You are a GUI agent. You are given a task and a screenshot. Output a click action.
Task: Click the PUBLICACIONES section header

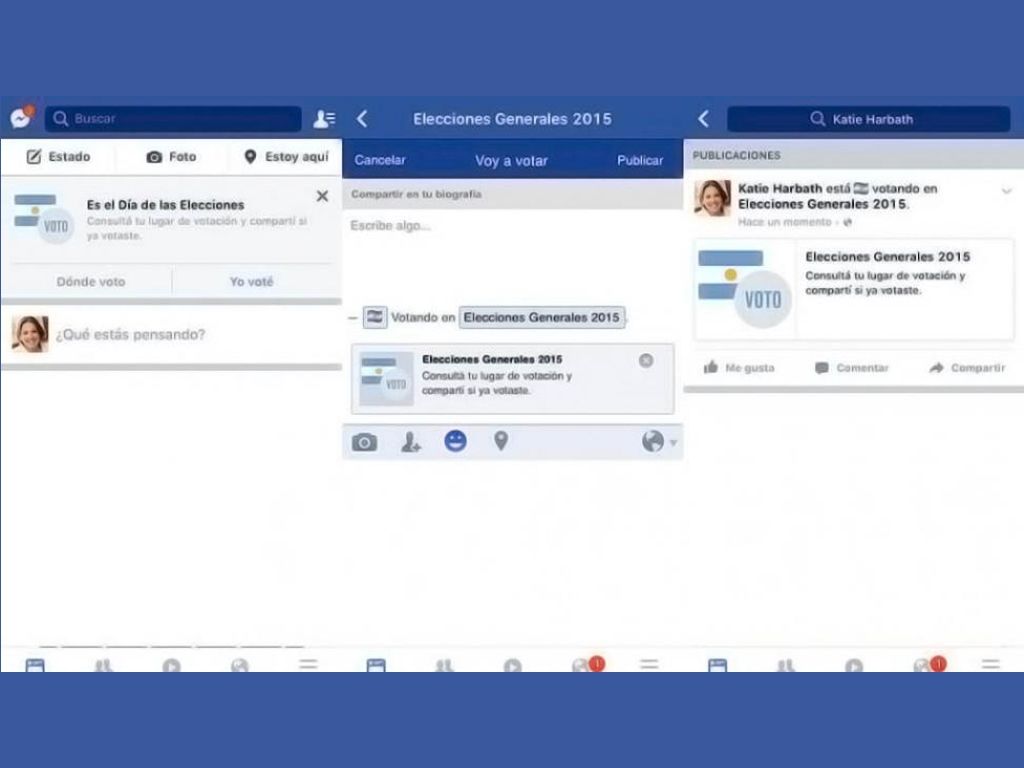click(736, 155)
